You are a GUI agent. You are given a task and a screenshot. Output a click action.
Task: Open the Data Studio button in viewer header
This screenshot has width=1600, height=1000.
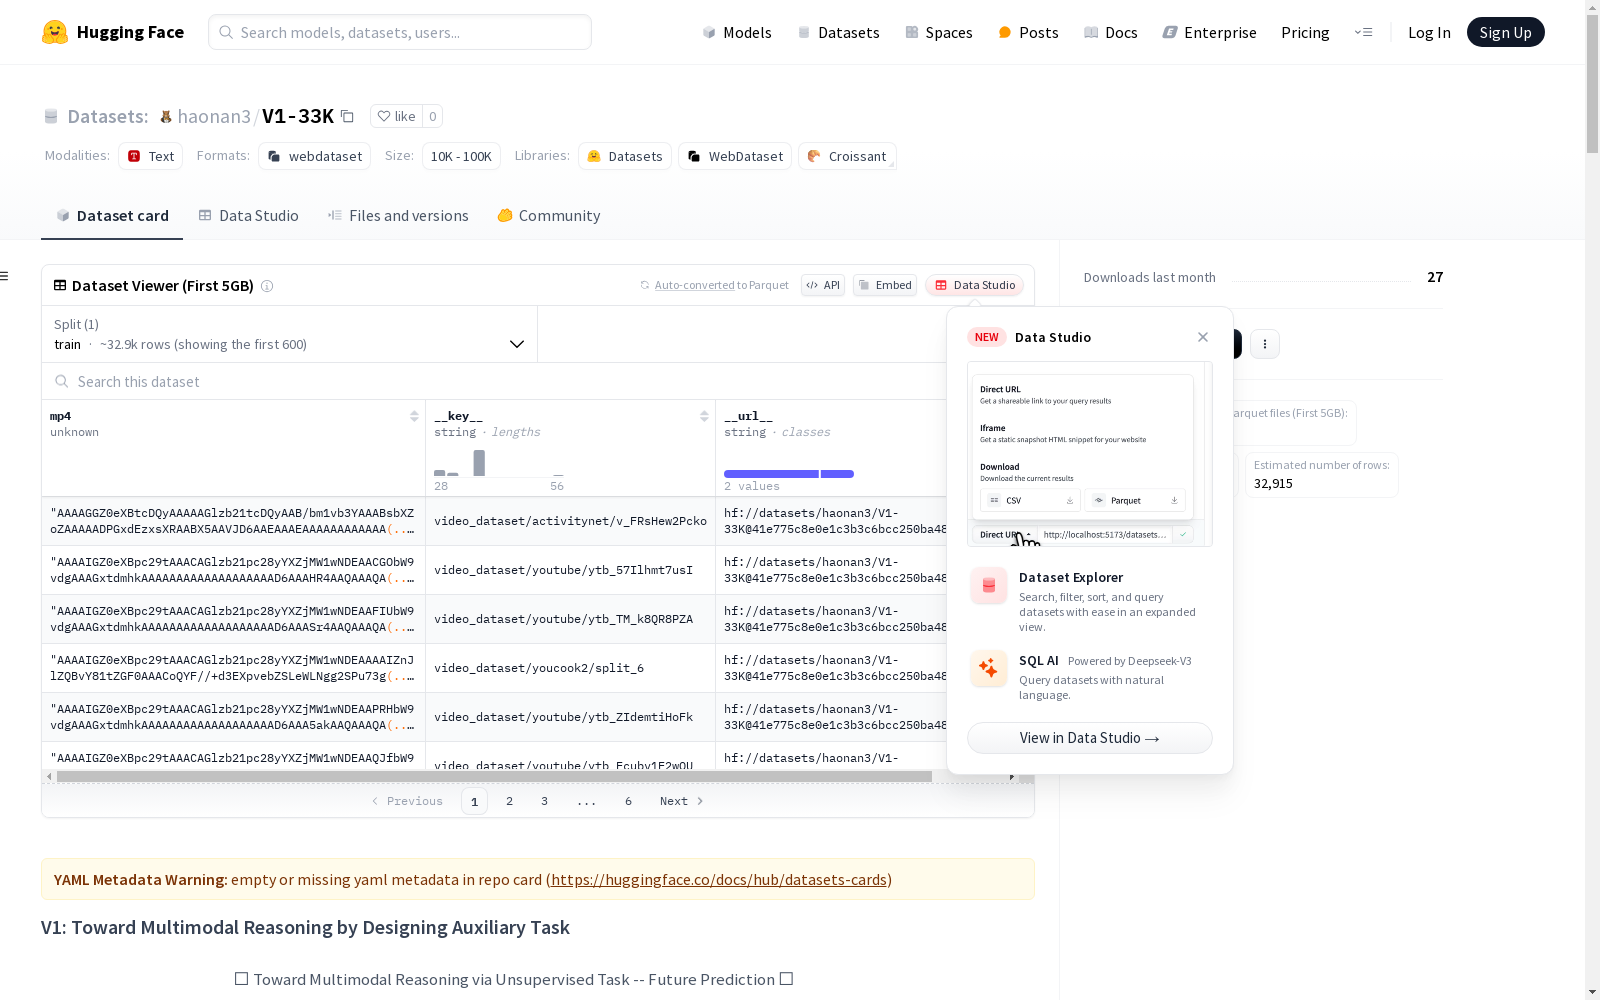(975, 285)
